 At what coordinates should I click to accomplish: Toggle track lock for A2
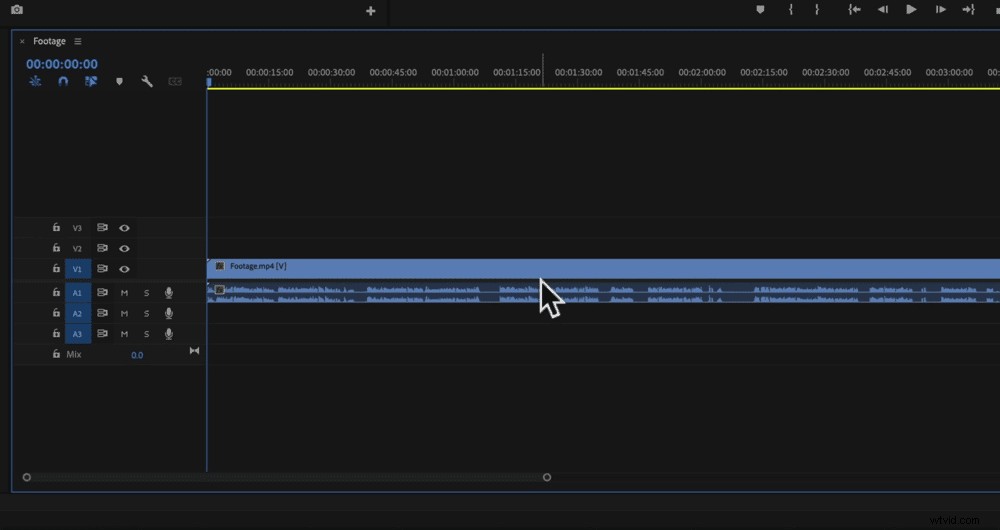point(56,313)
